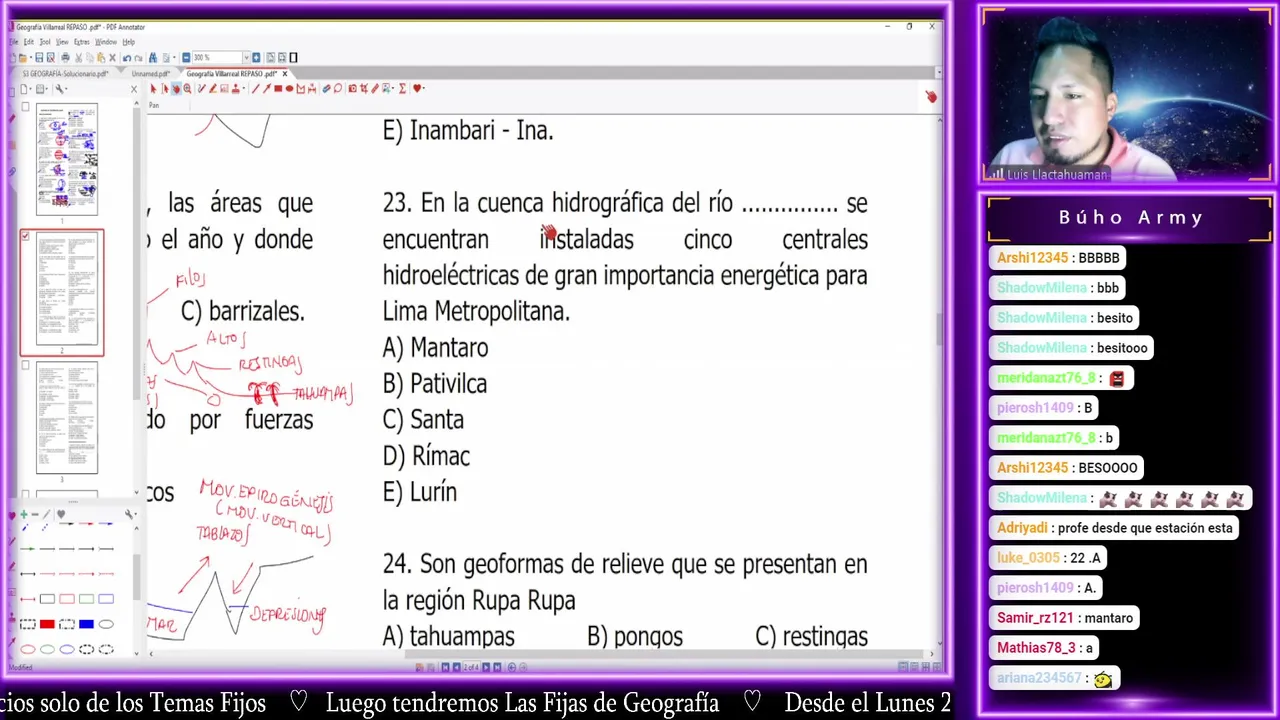The height and width of the screenshot is (720, 1280).
Task: Select the Rectangle shape tool
Action: [278, 89]
